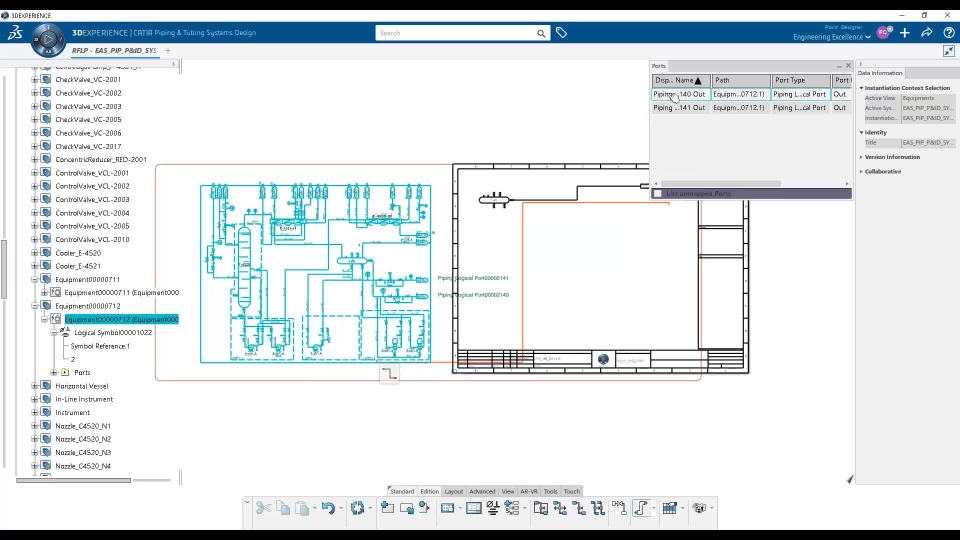
Task: Click the Port Type column header
Action: 801,80
